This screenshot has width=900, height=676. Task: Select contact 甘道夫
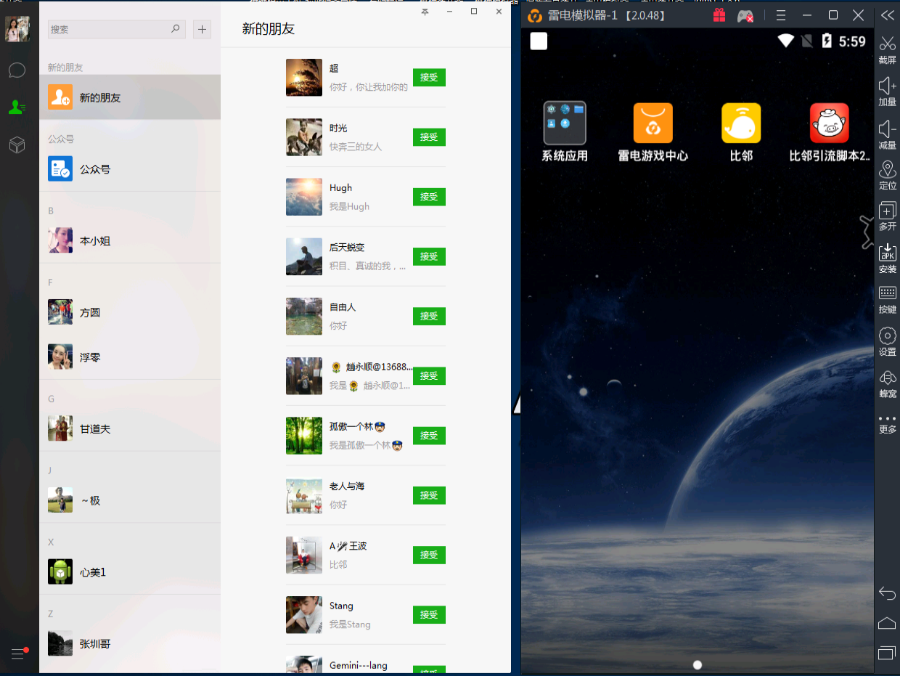[130, 429]
